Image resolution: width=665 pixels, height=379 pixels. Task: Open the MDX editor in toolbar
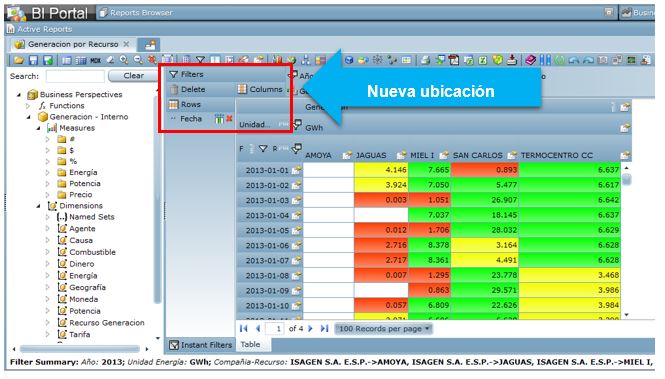(95, 61)
